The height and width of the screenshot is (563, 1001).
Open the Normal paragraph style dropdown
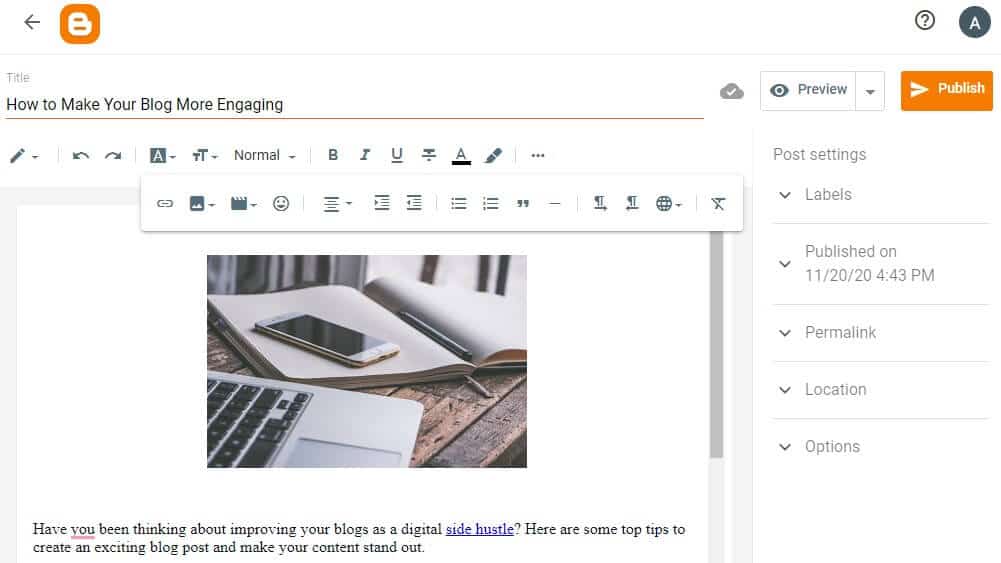264,156
